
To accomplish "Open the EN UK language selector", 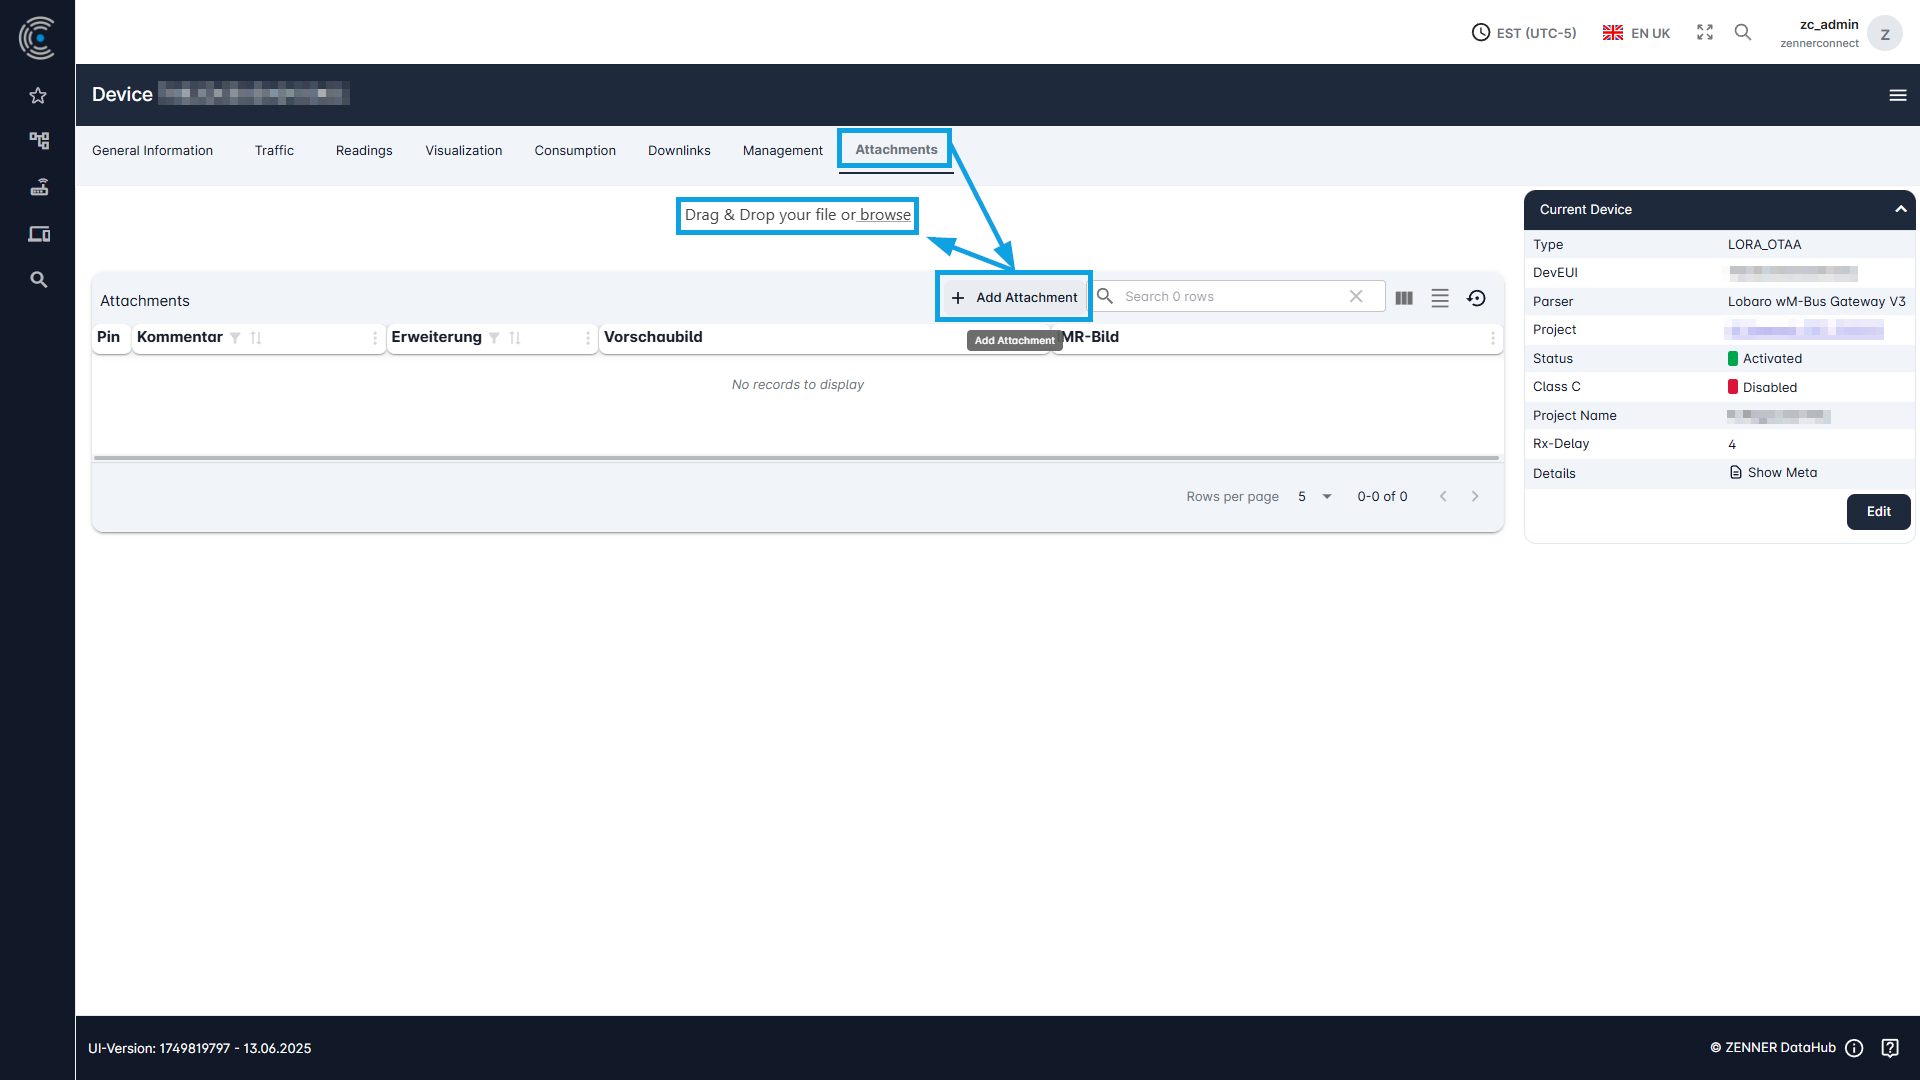I will click(1636, 32).
